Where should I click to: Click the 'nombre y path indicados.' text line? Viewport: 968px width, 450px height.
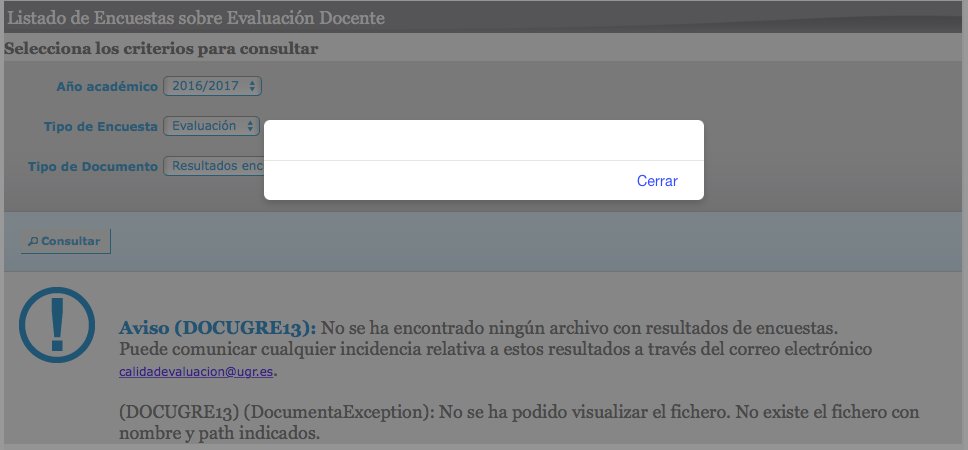[219, 433]
